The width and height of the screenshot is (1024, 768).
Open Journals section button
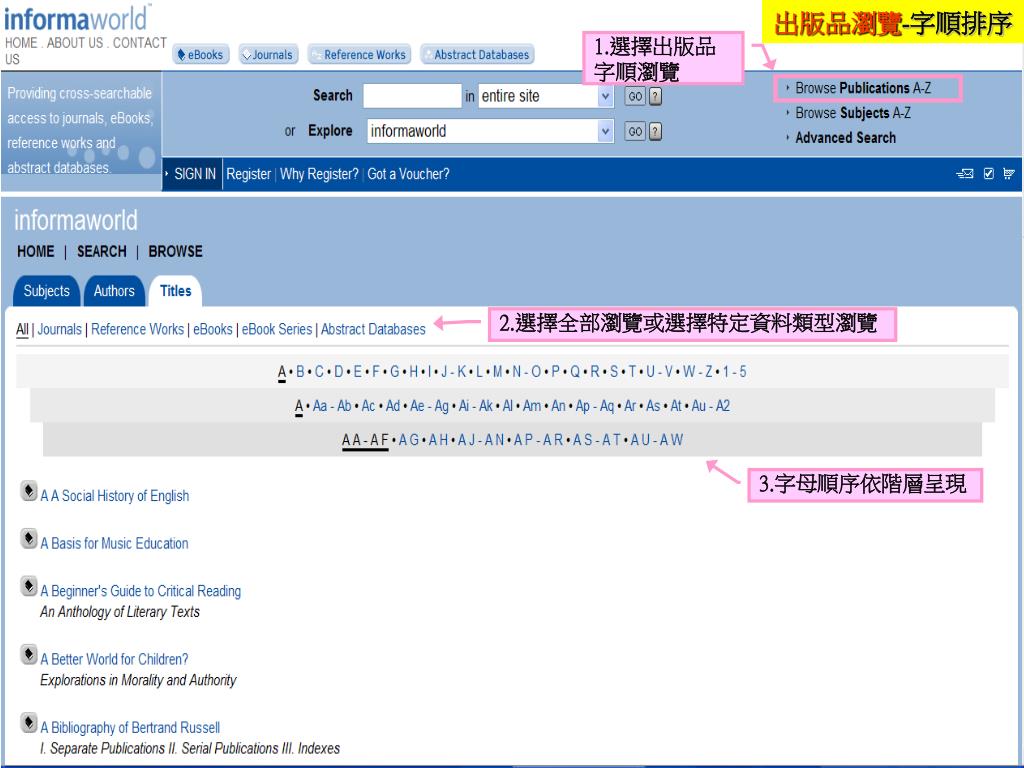click(x=268, y=55)
